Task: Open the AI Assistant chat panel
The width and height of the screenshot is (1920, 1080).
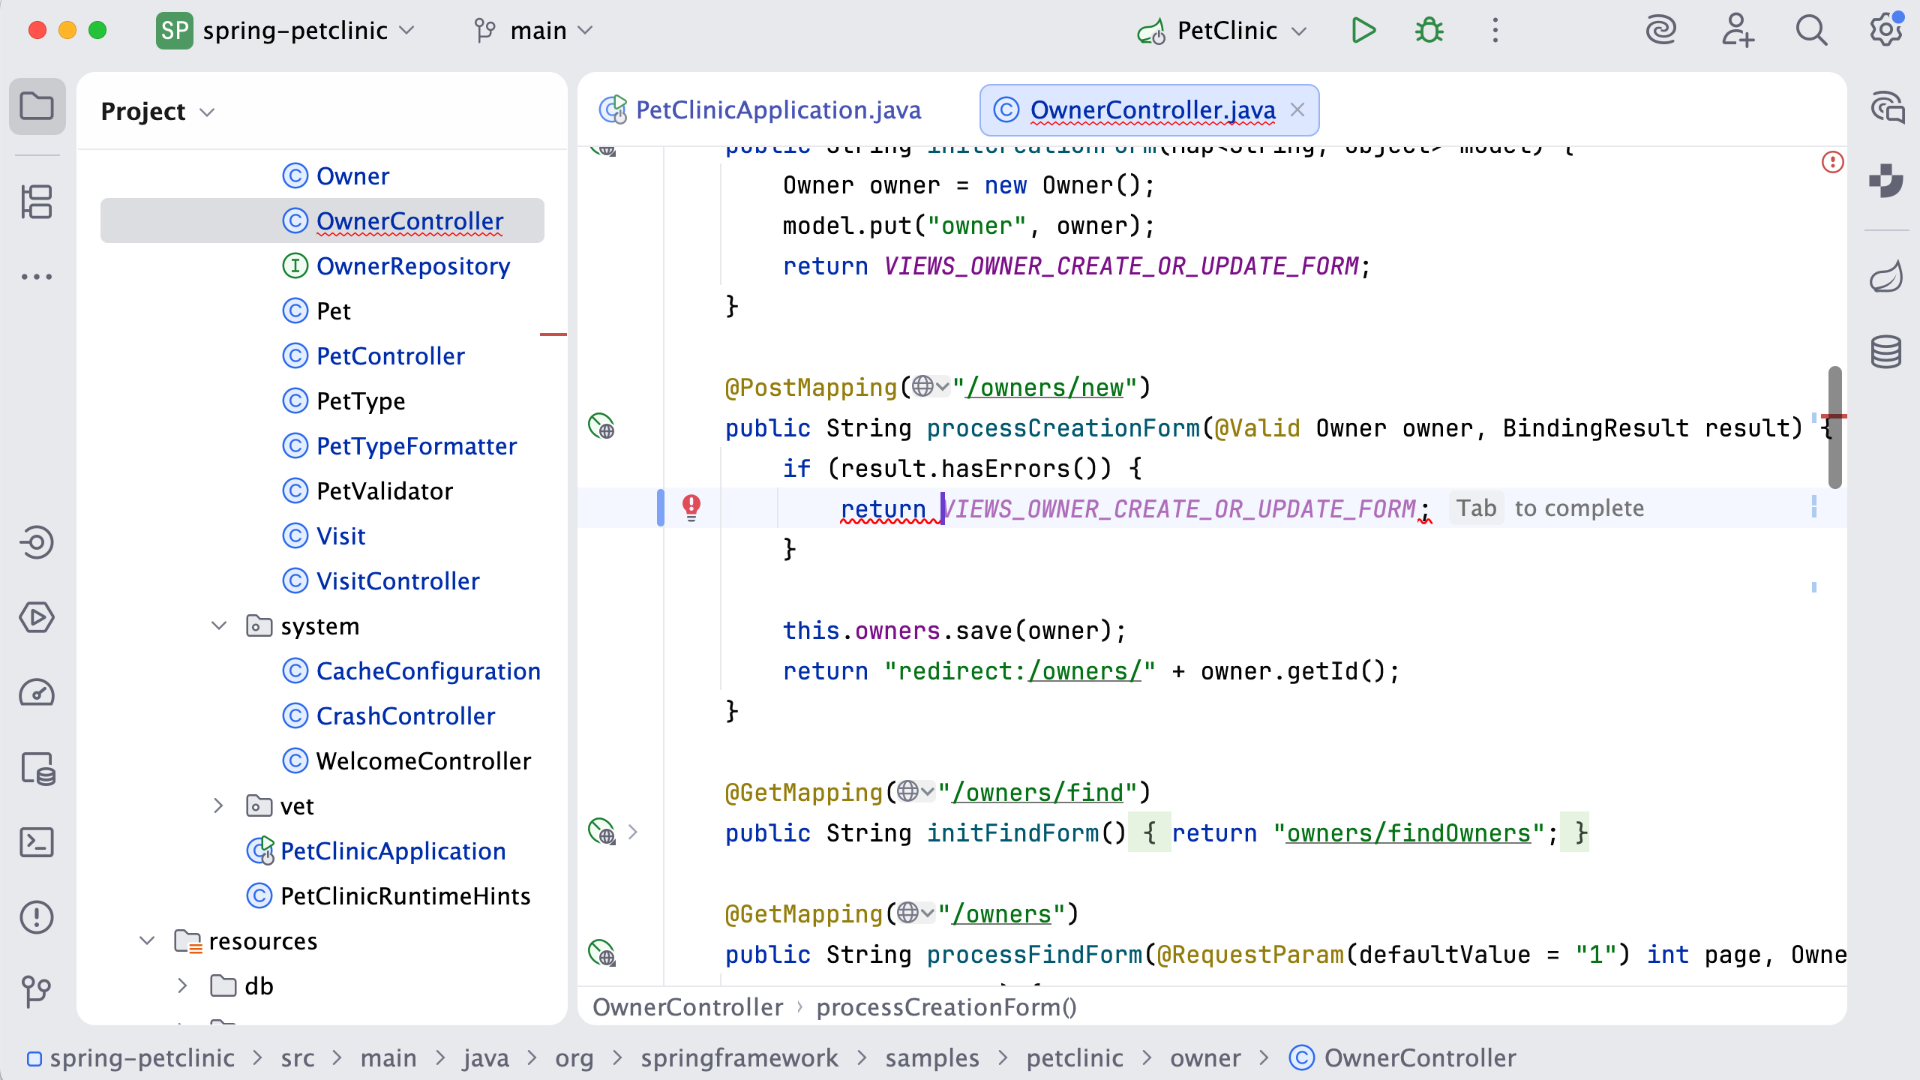Action: tap(1886, 106)
